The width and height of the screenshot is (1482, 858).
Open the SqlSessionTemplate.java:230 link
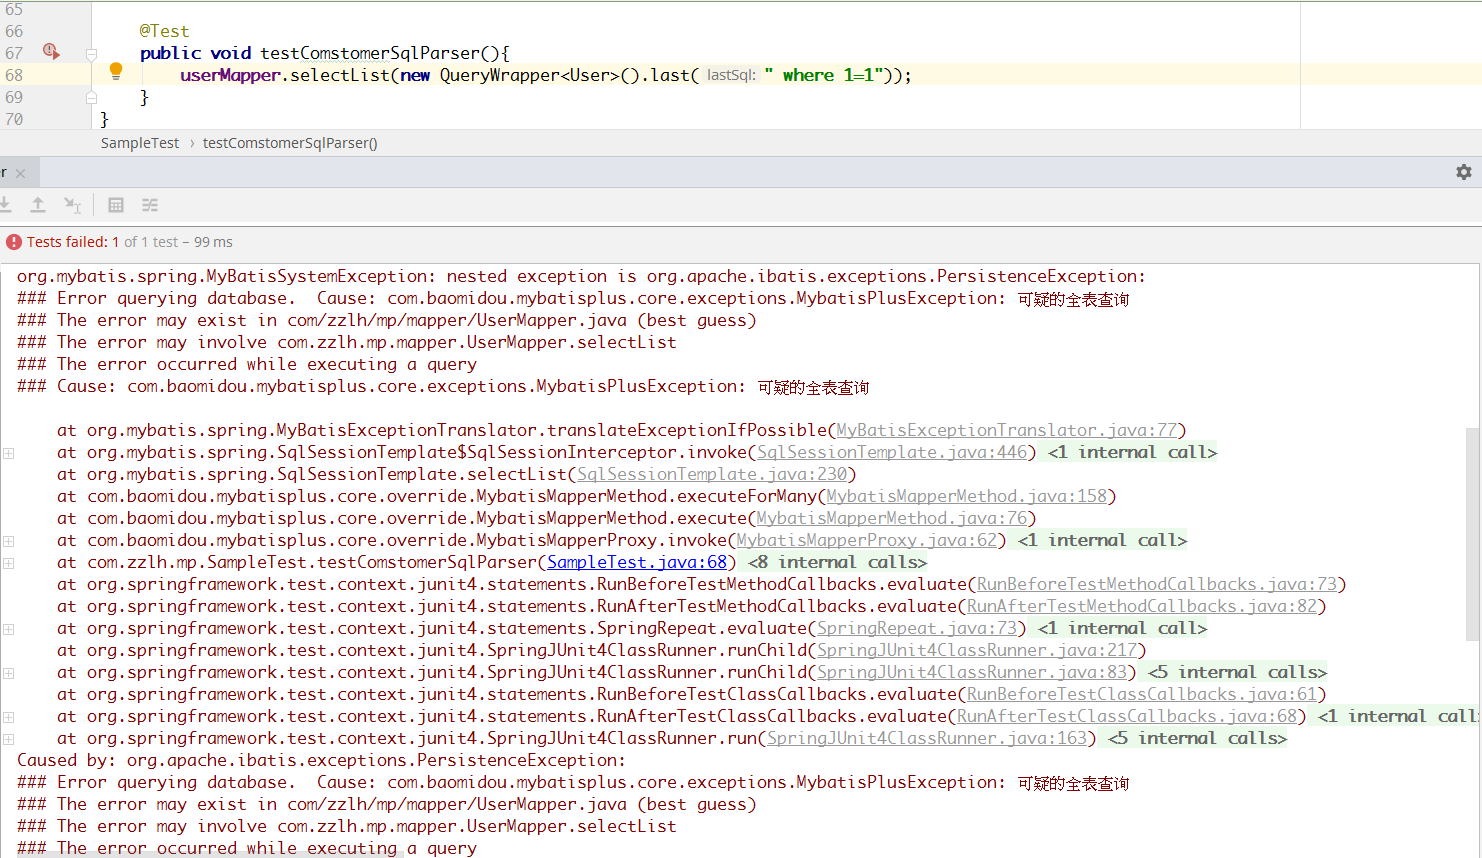pos(712,474)
